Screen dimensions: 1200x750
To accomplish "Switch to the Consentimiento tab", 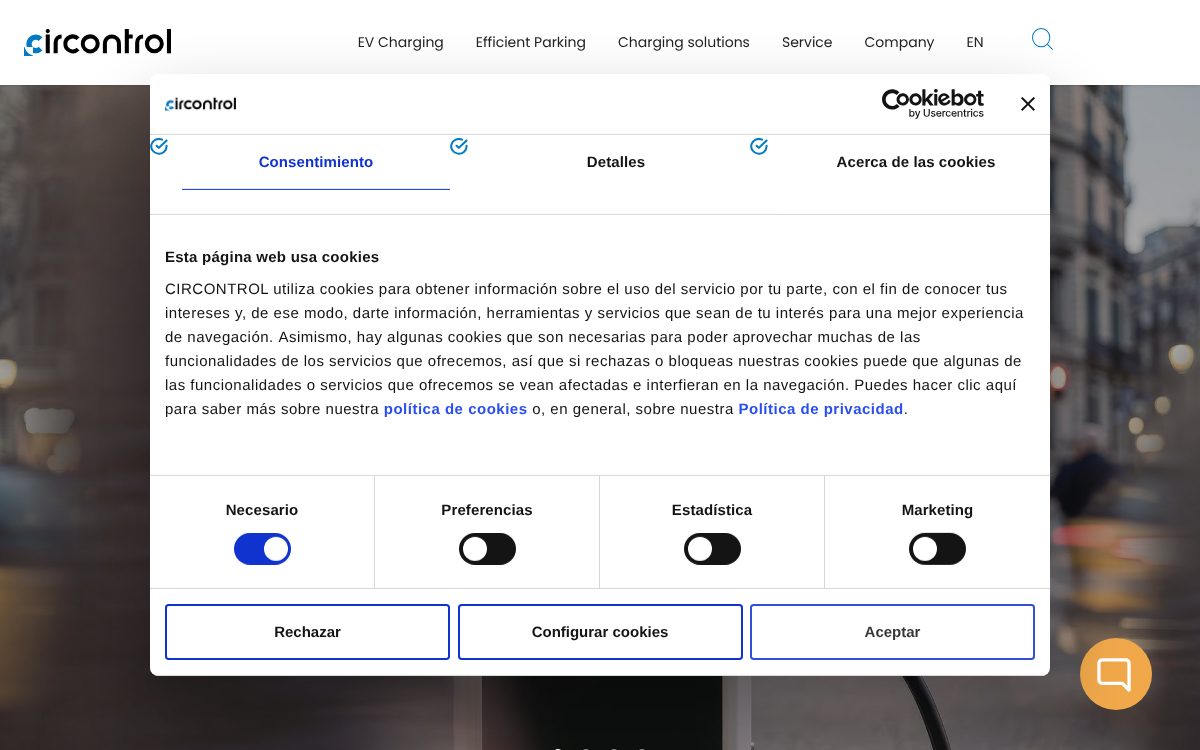I will coord(316,162).
